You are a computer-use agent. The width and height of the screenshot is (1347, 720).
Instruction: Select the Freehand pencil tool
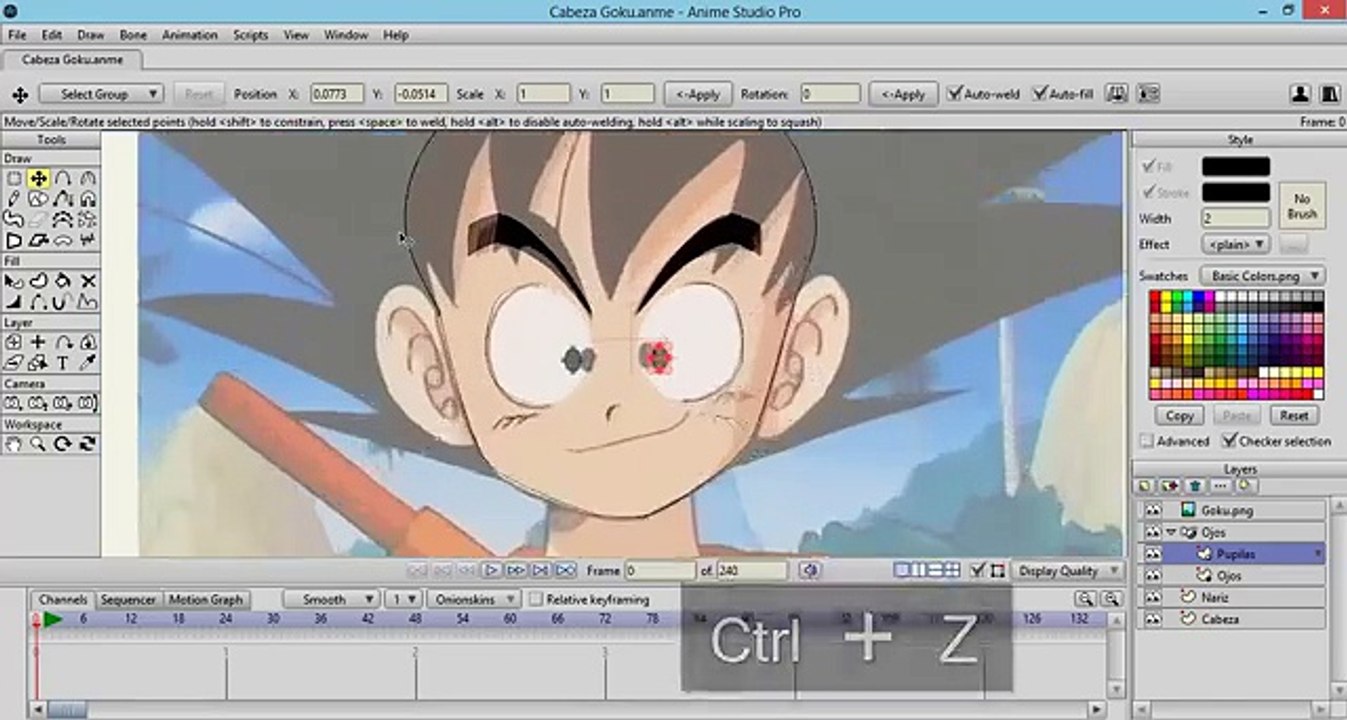(14, 199)
